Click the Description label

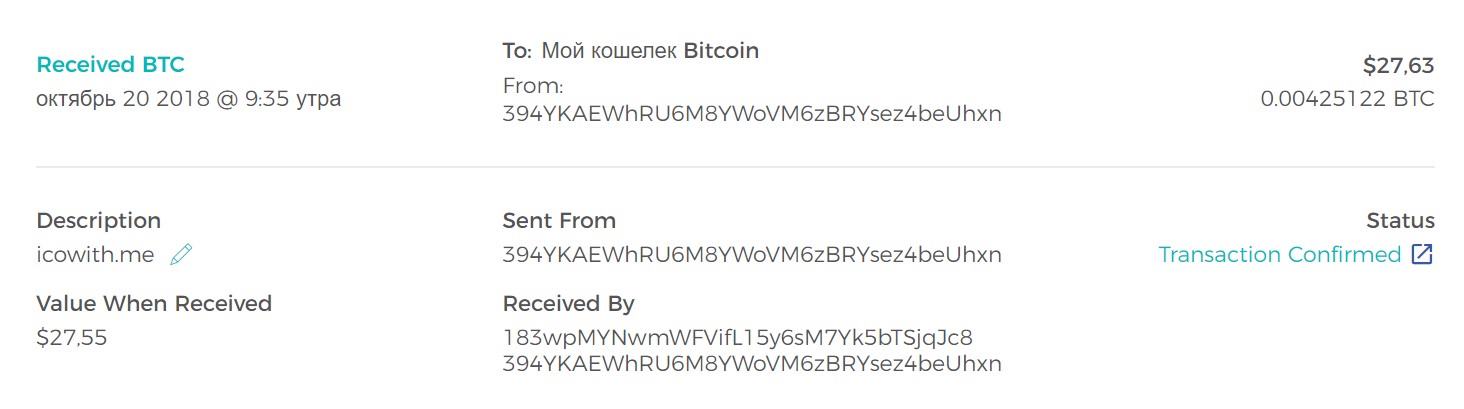(x=98, y=220)
